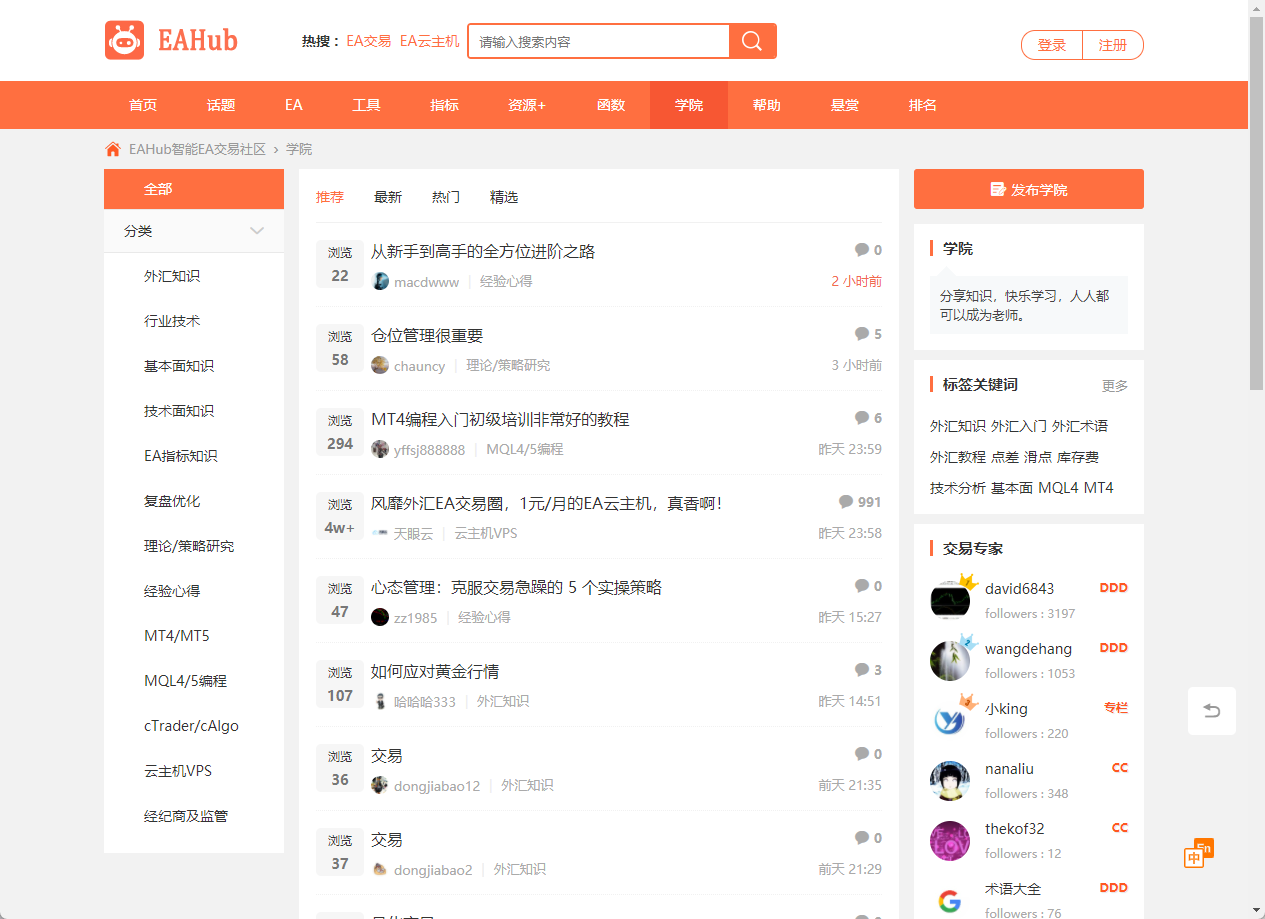The height and width of the screenshot is (919, 1265).
Task: Open david6843's avatar with crown
Action: click(x=950, y=599)
